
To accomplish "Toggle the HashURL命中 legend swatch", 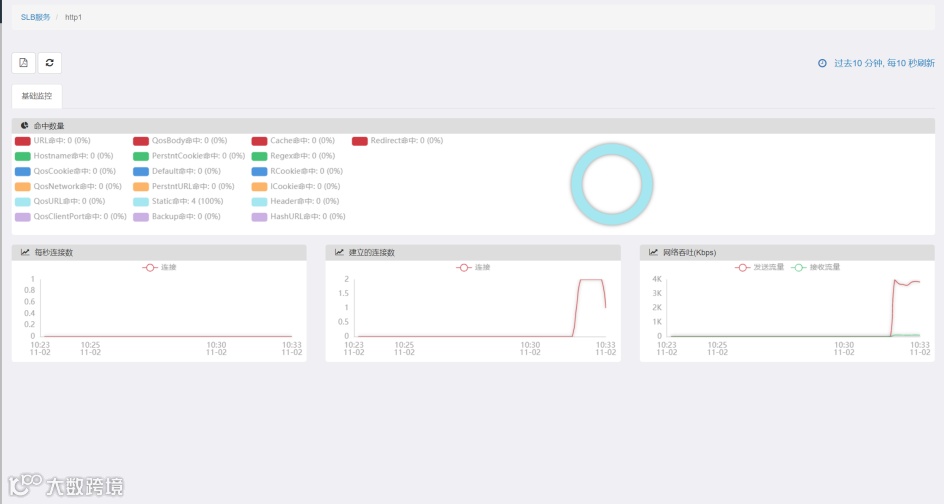I will (x=259, y=217).
